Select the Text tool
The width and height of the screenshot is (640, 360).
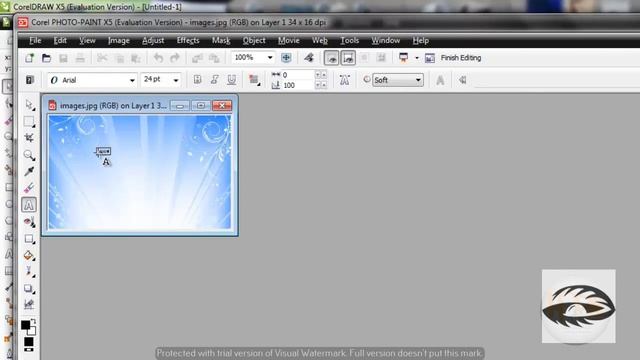pyautogui.click(x=29, y=205)
